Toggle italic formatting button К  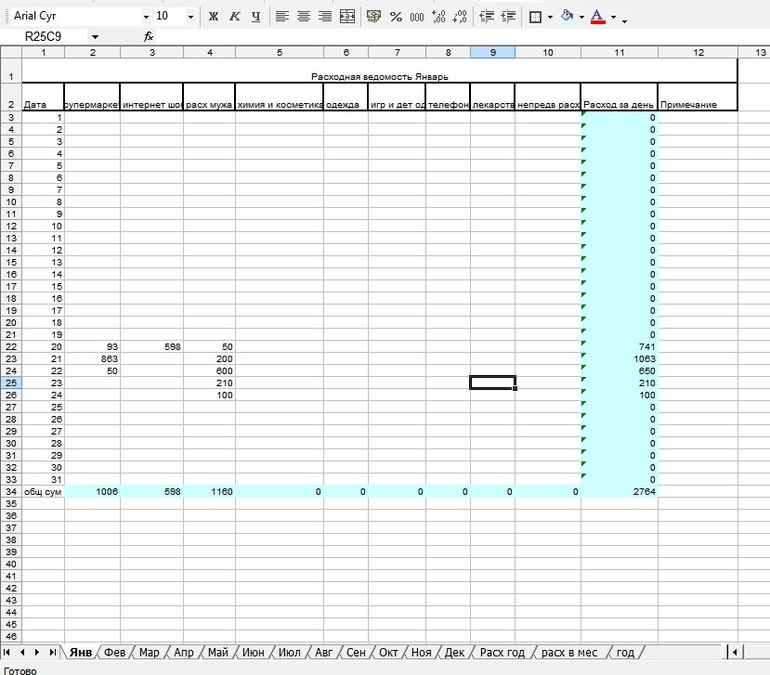(x=235, y=17)
